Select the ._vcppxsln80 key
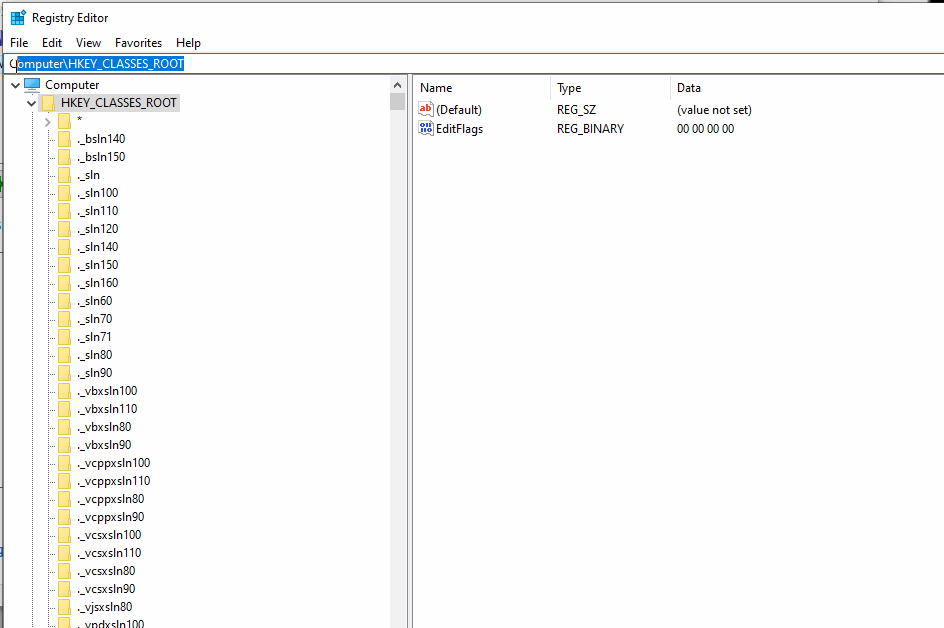944x628 pixels. pyautogui.click(x=111, y=499)
